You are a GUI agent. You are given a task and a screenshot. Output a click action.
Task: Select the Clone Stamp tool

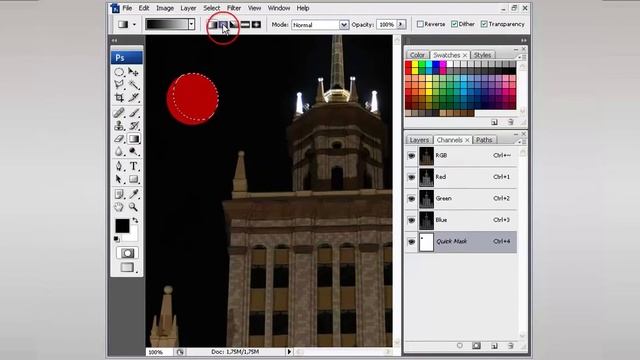tap(119, 125)
